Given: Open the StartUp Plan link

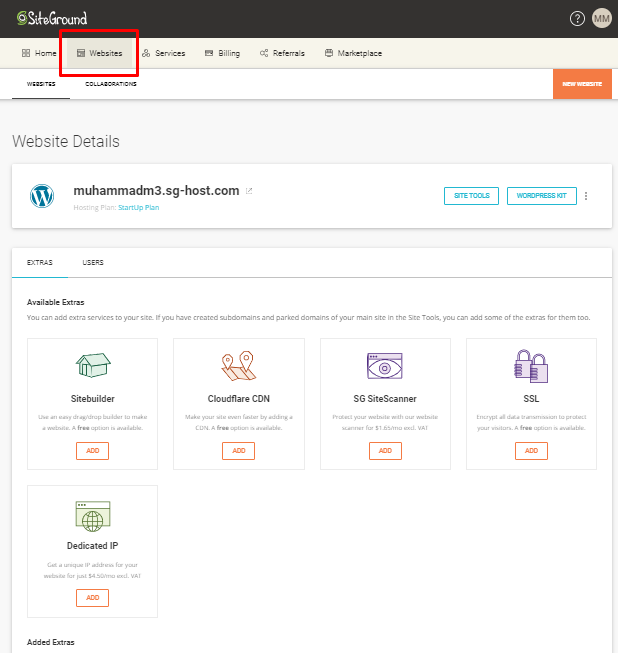Looking at the screenshot, I should coord(138,207).
